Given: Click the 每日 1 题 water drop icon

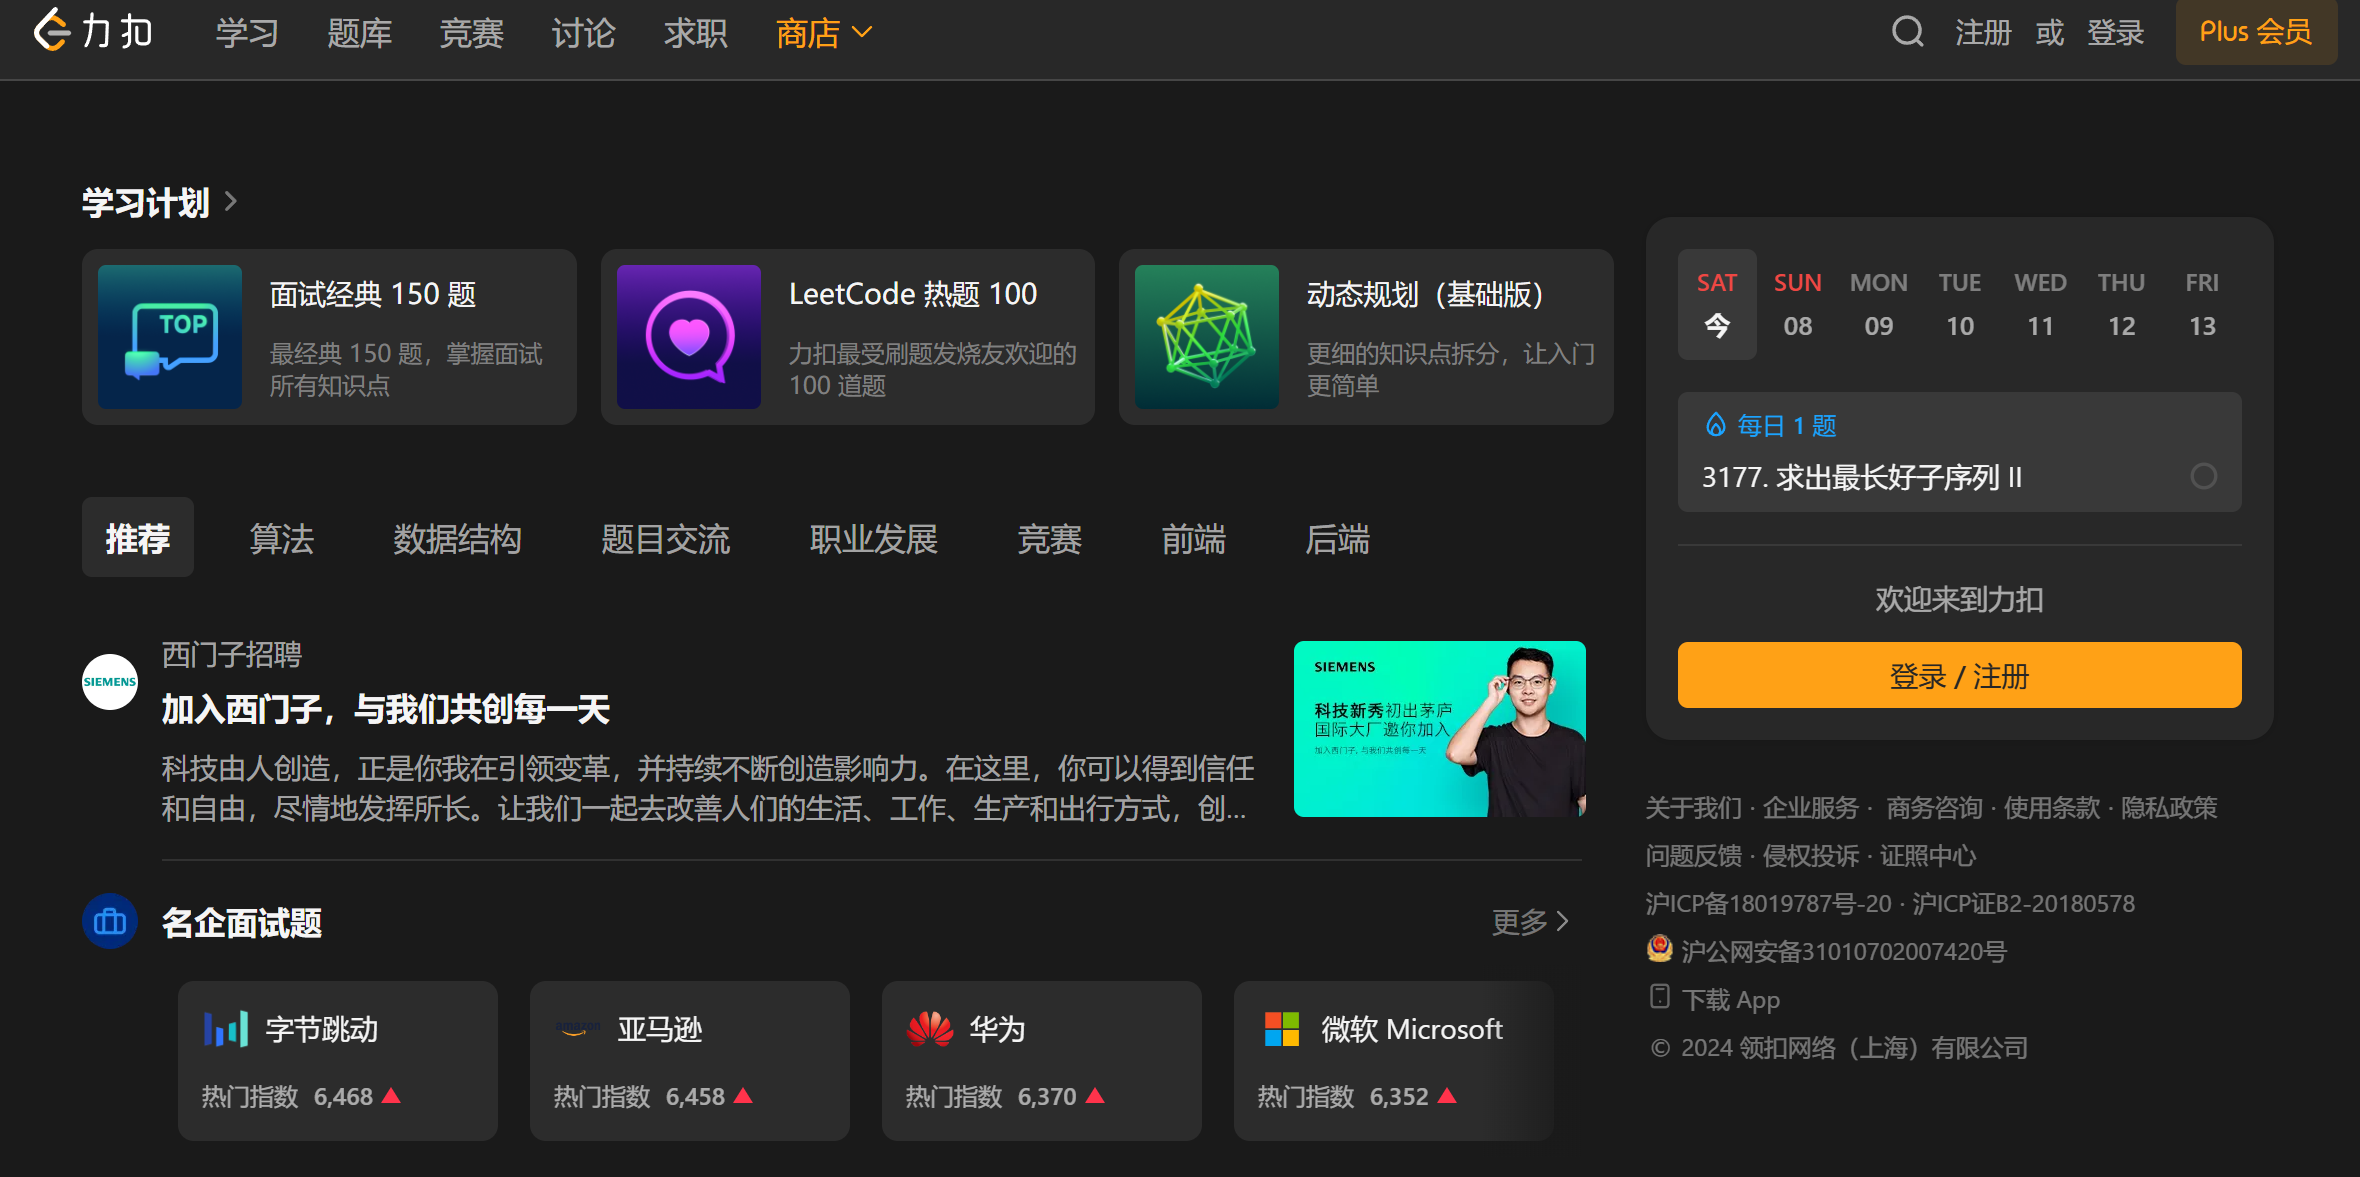Looking at the screenshot, I should pyautogui.click(x=1716, y=424).
